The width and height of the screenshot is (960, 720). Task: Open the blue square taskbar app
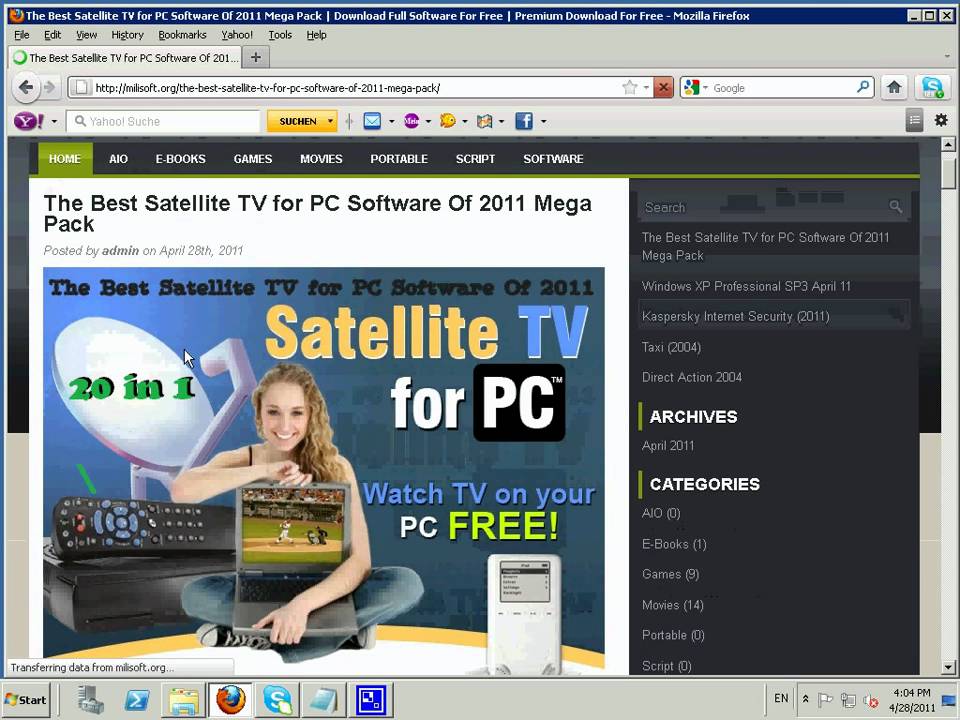371,699
